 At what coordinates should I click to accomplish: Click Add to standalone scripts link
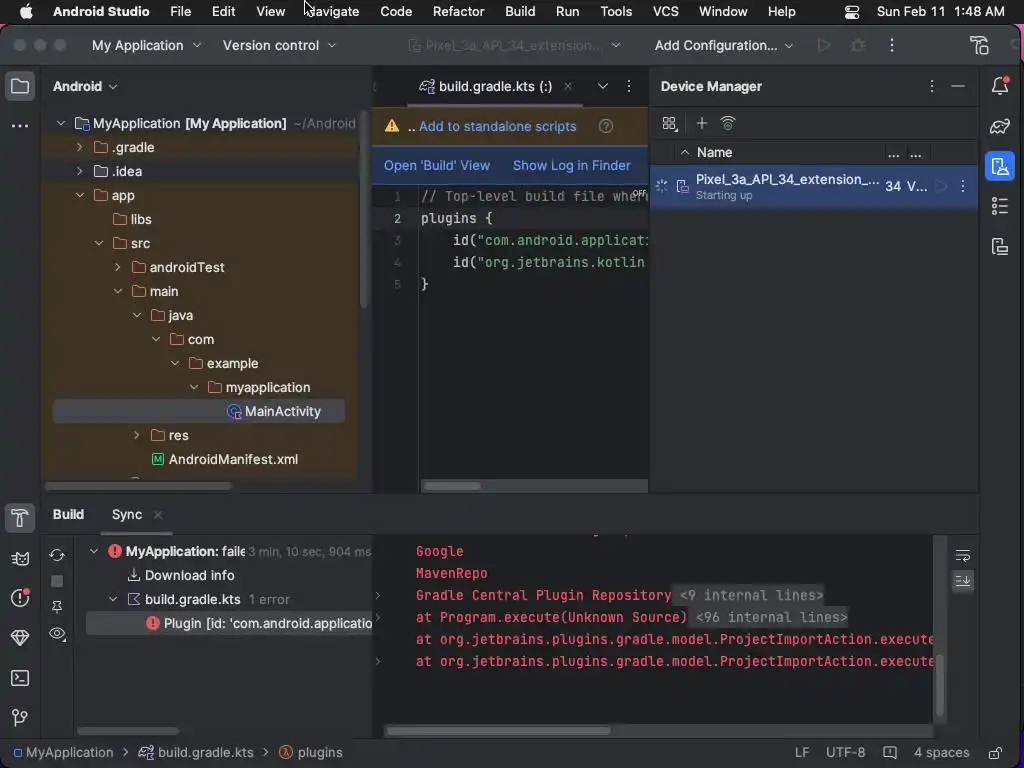498,127
